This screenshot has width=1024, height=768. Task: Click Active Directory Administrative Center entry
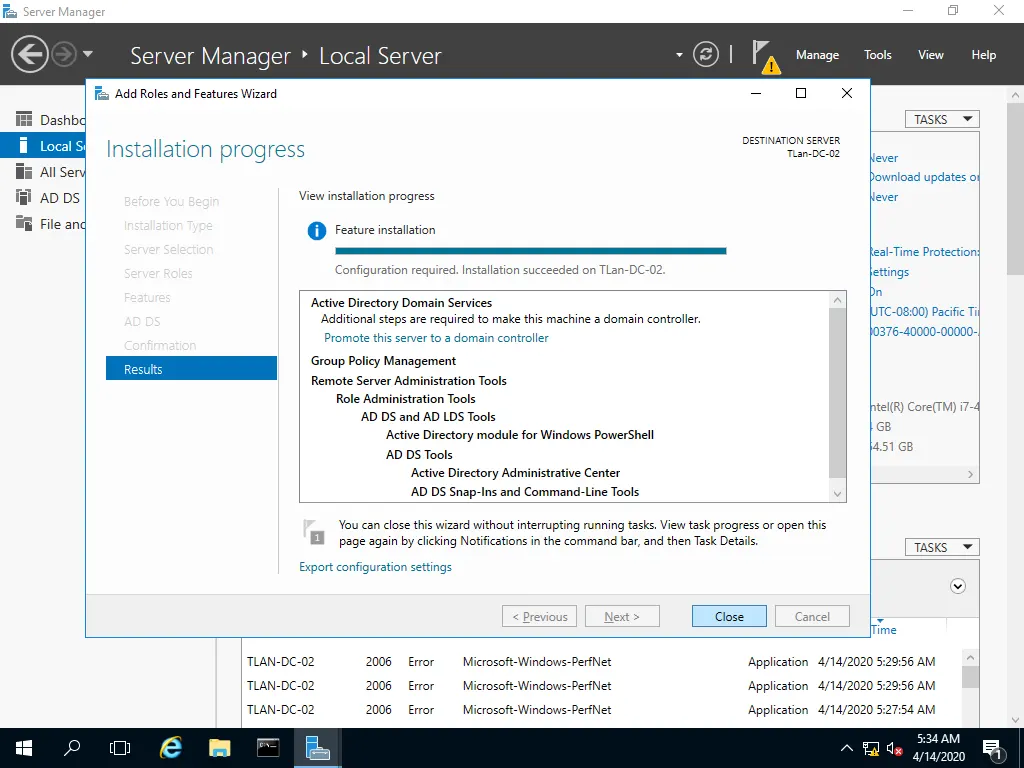coord(515,472)
